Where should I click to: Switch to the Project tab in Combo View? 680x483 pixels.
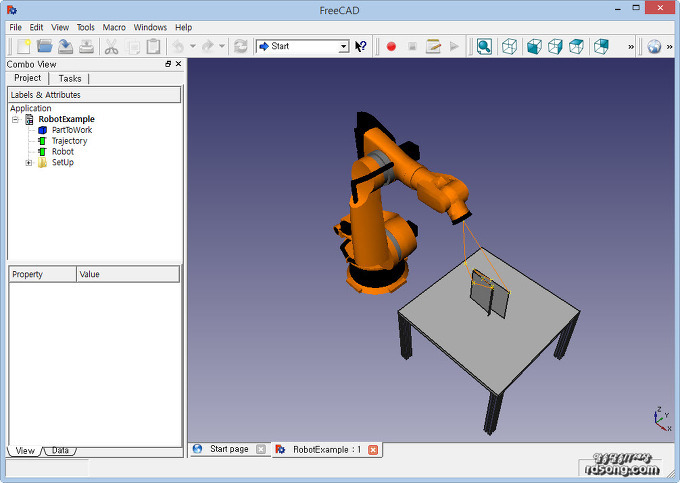(27, 78)
